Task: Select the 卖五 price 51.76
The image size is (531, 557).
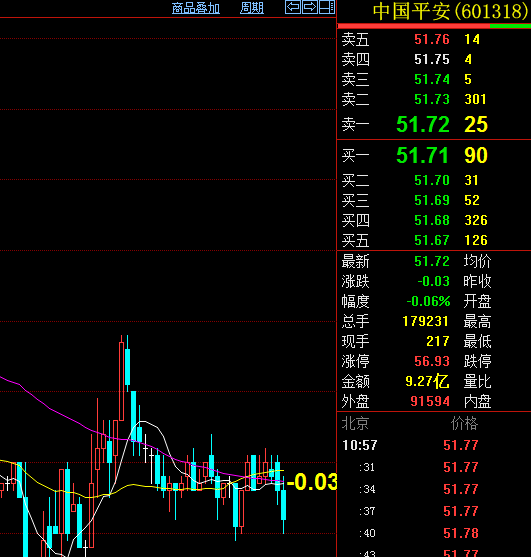Action: click(432, 39)
